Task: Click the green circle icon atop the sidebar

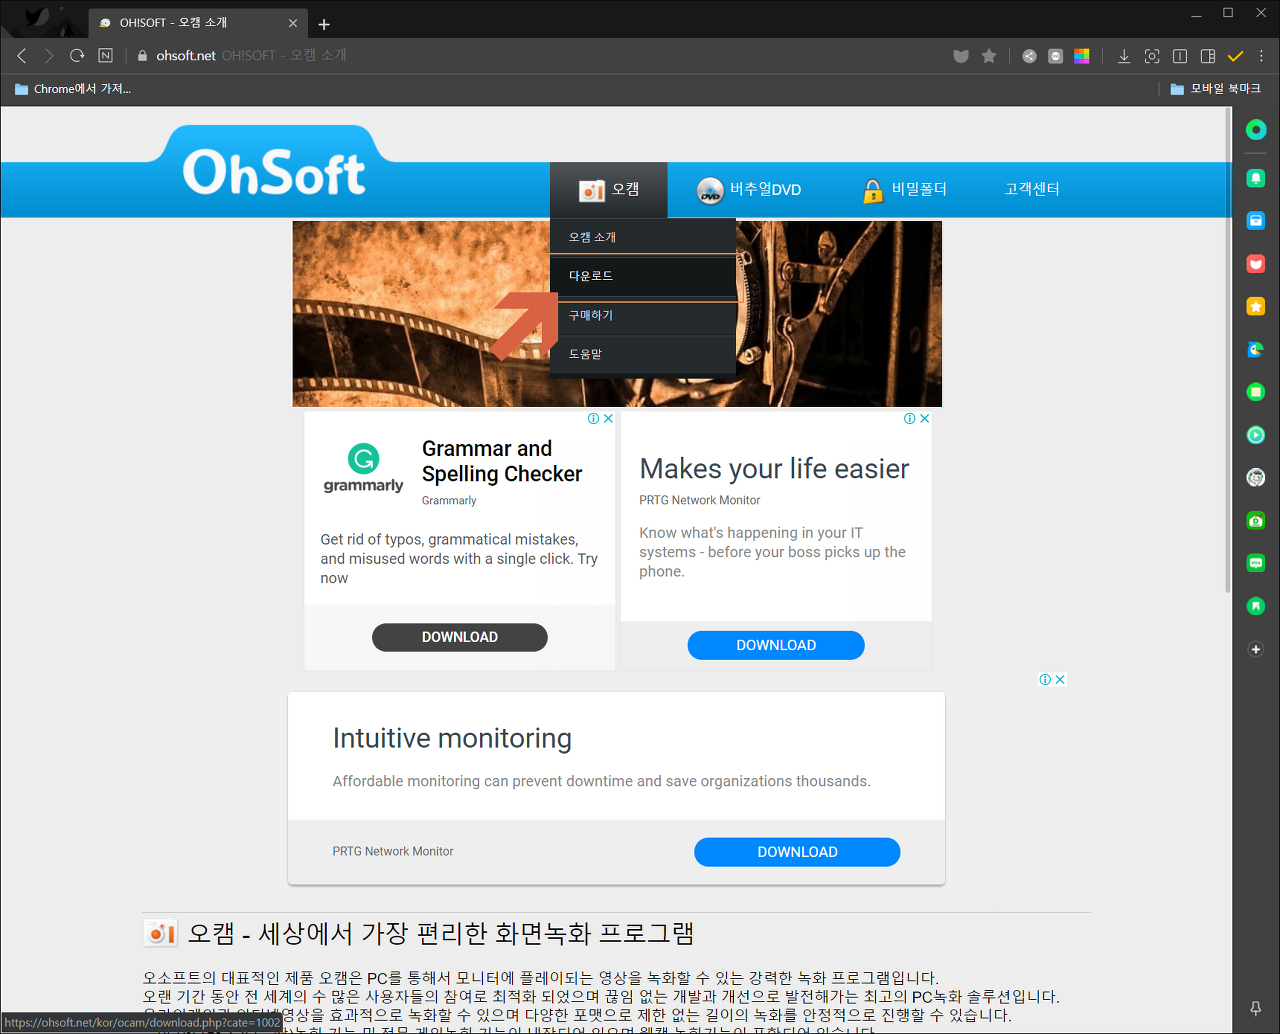Action: click(x=1256, y=130)
